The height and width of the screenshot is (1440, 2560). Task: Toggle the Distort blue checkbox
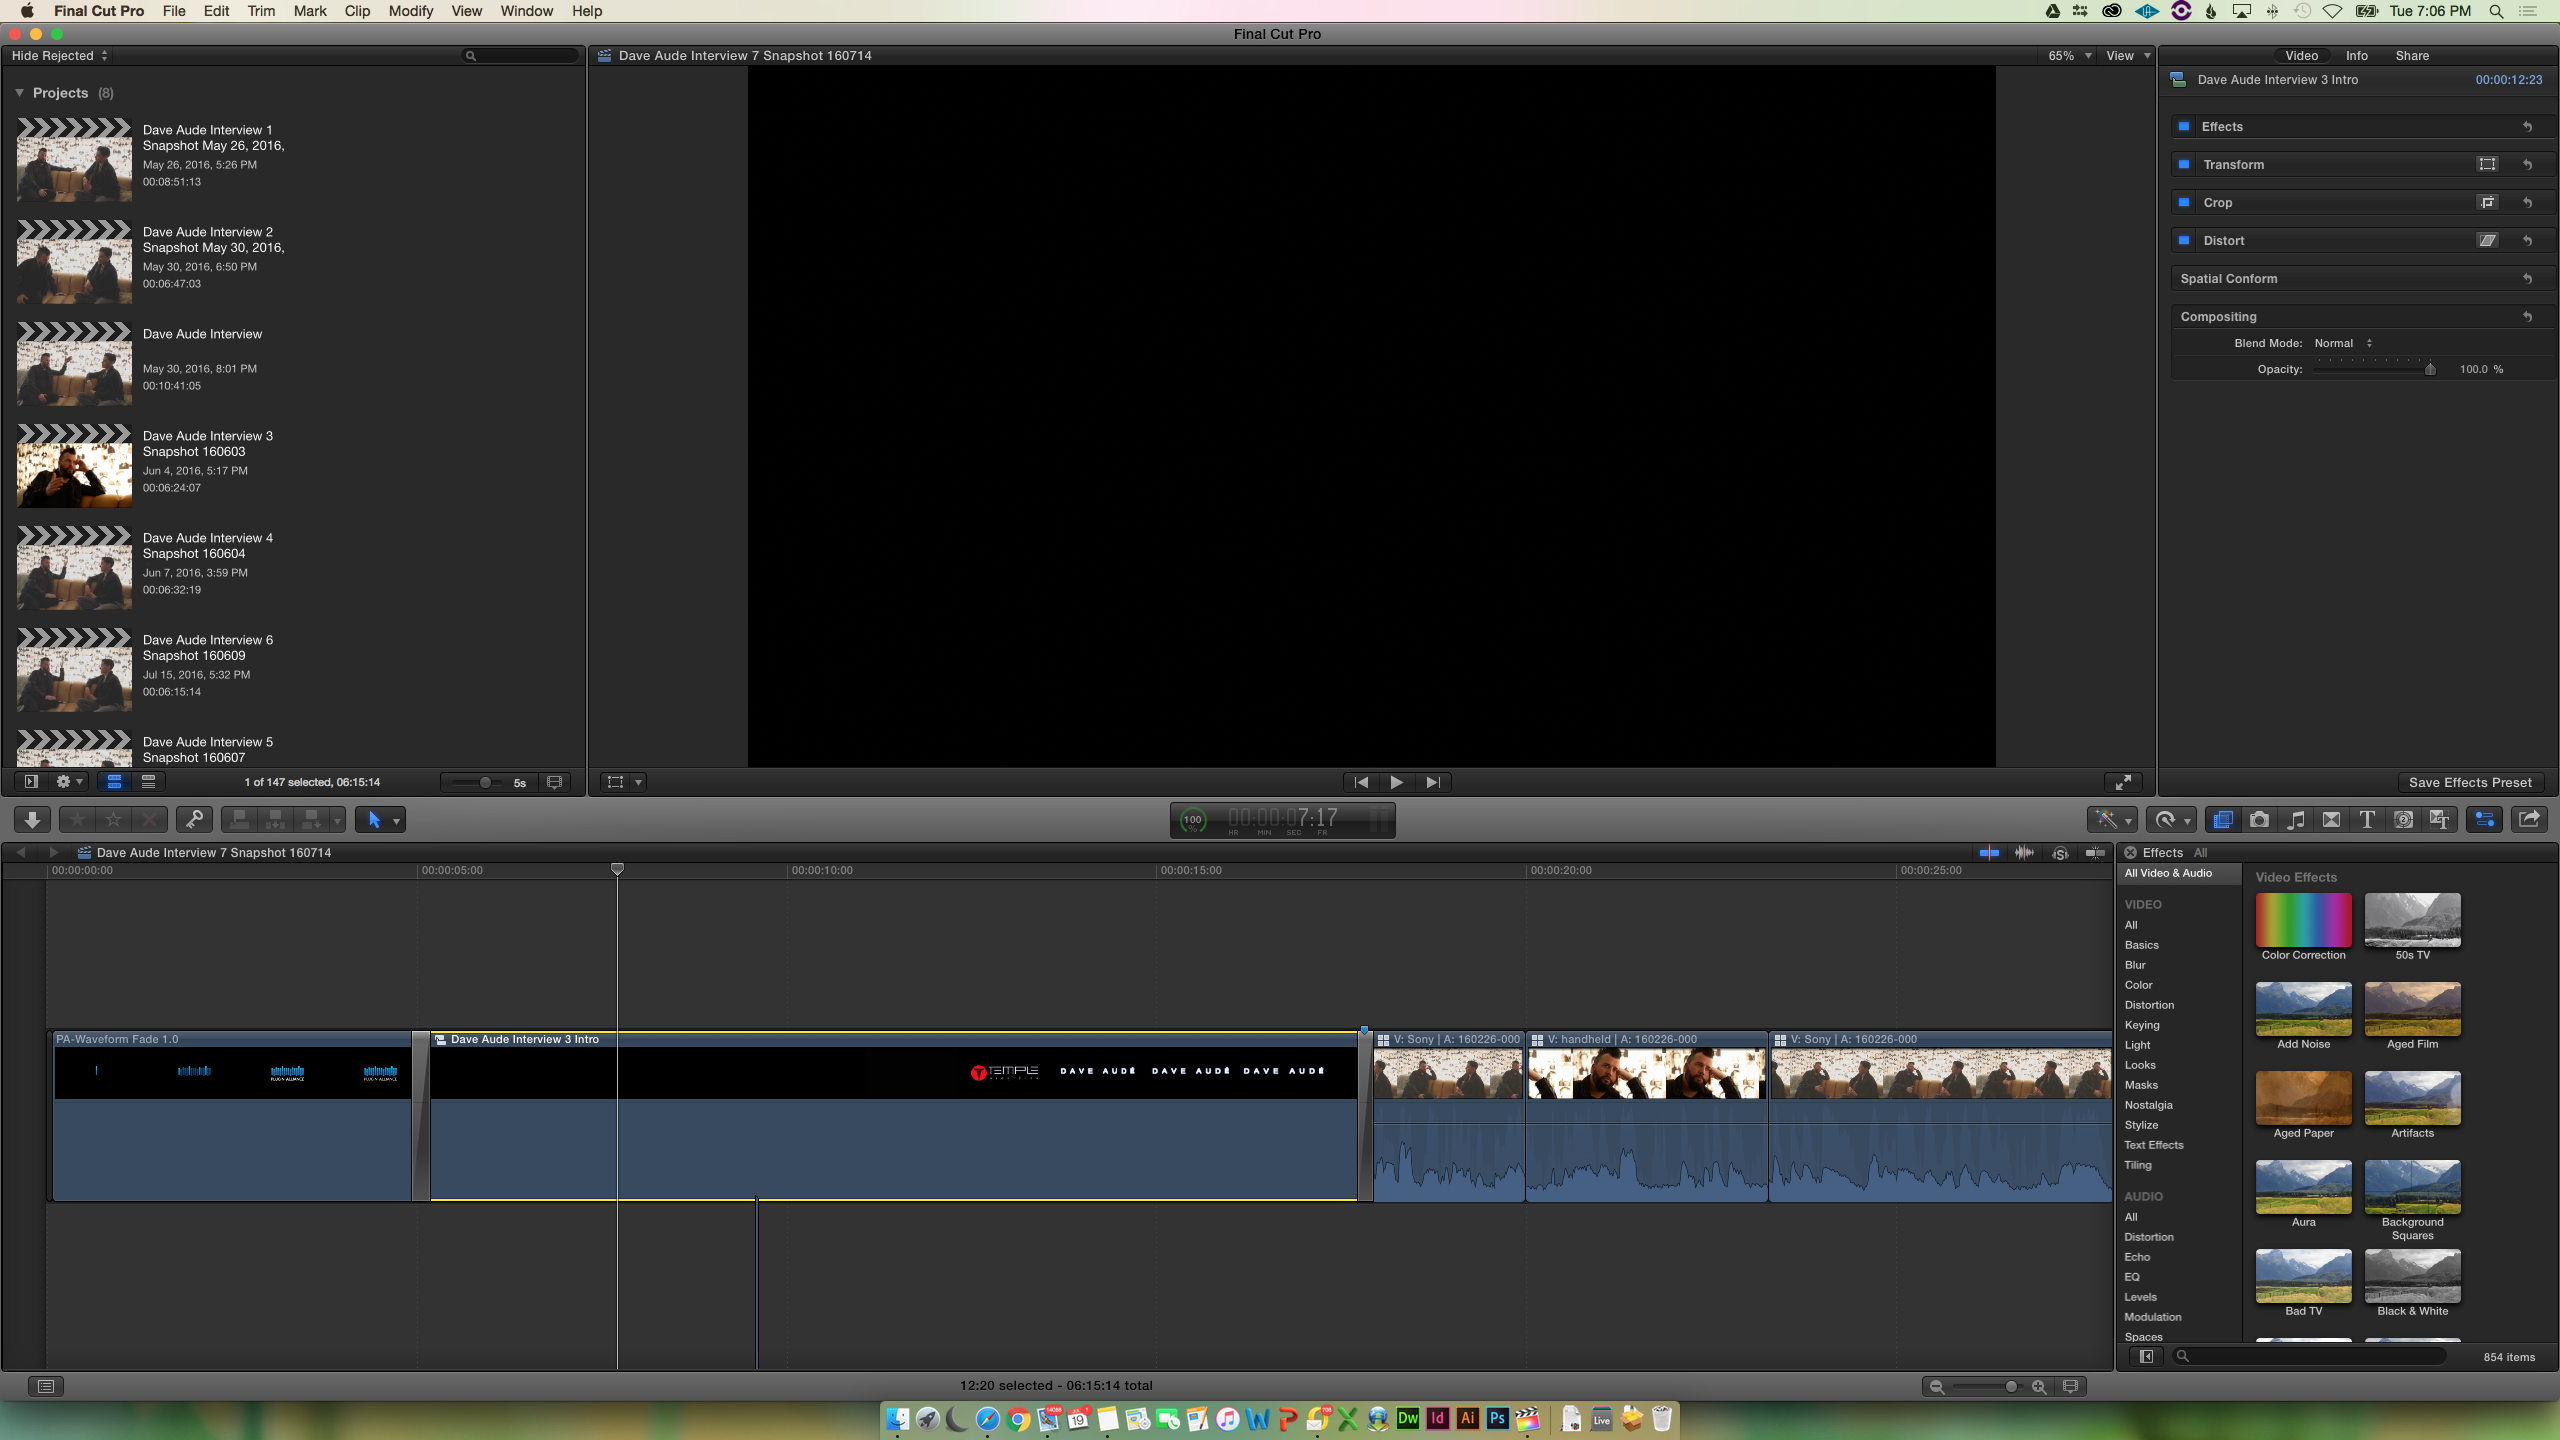2185,240
